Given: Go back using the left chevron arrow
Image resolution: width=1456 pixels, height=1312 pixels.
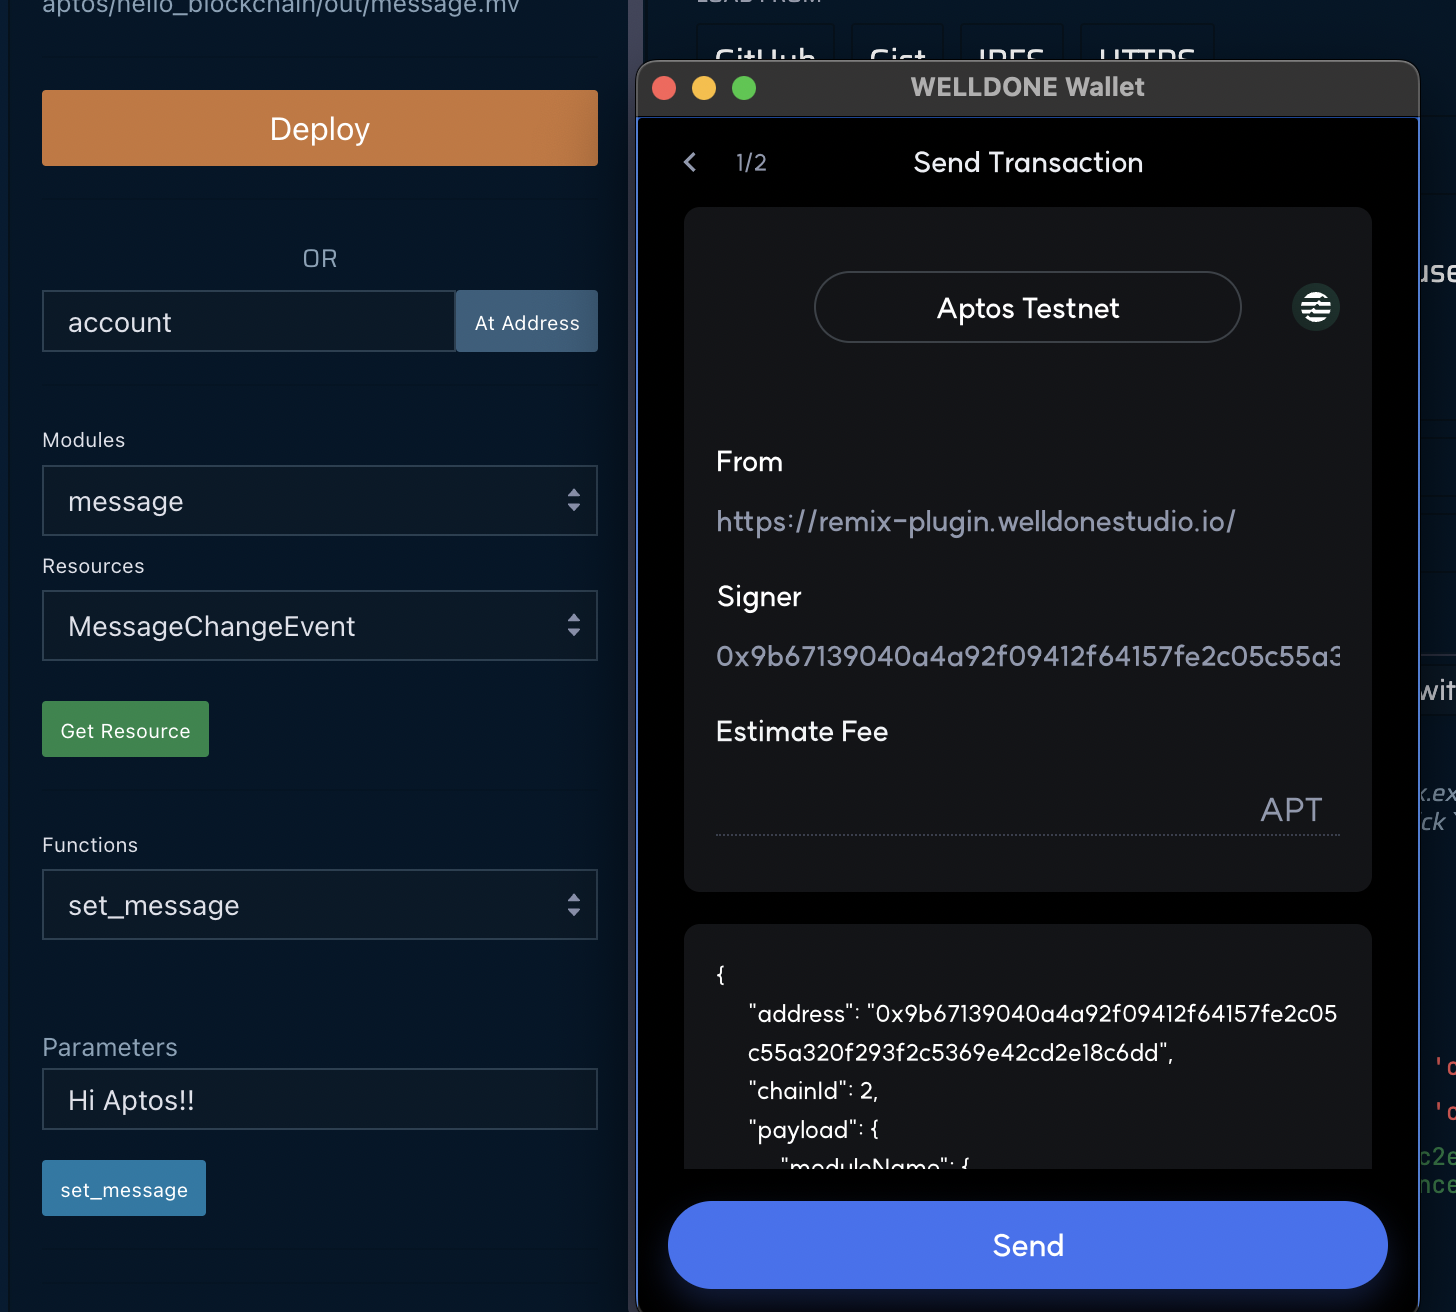Looking at the screenshot, I should (690, 162).
